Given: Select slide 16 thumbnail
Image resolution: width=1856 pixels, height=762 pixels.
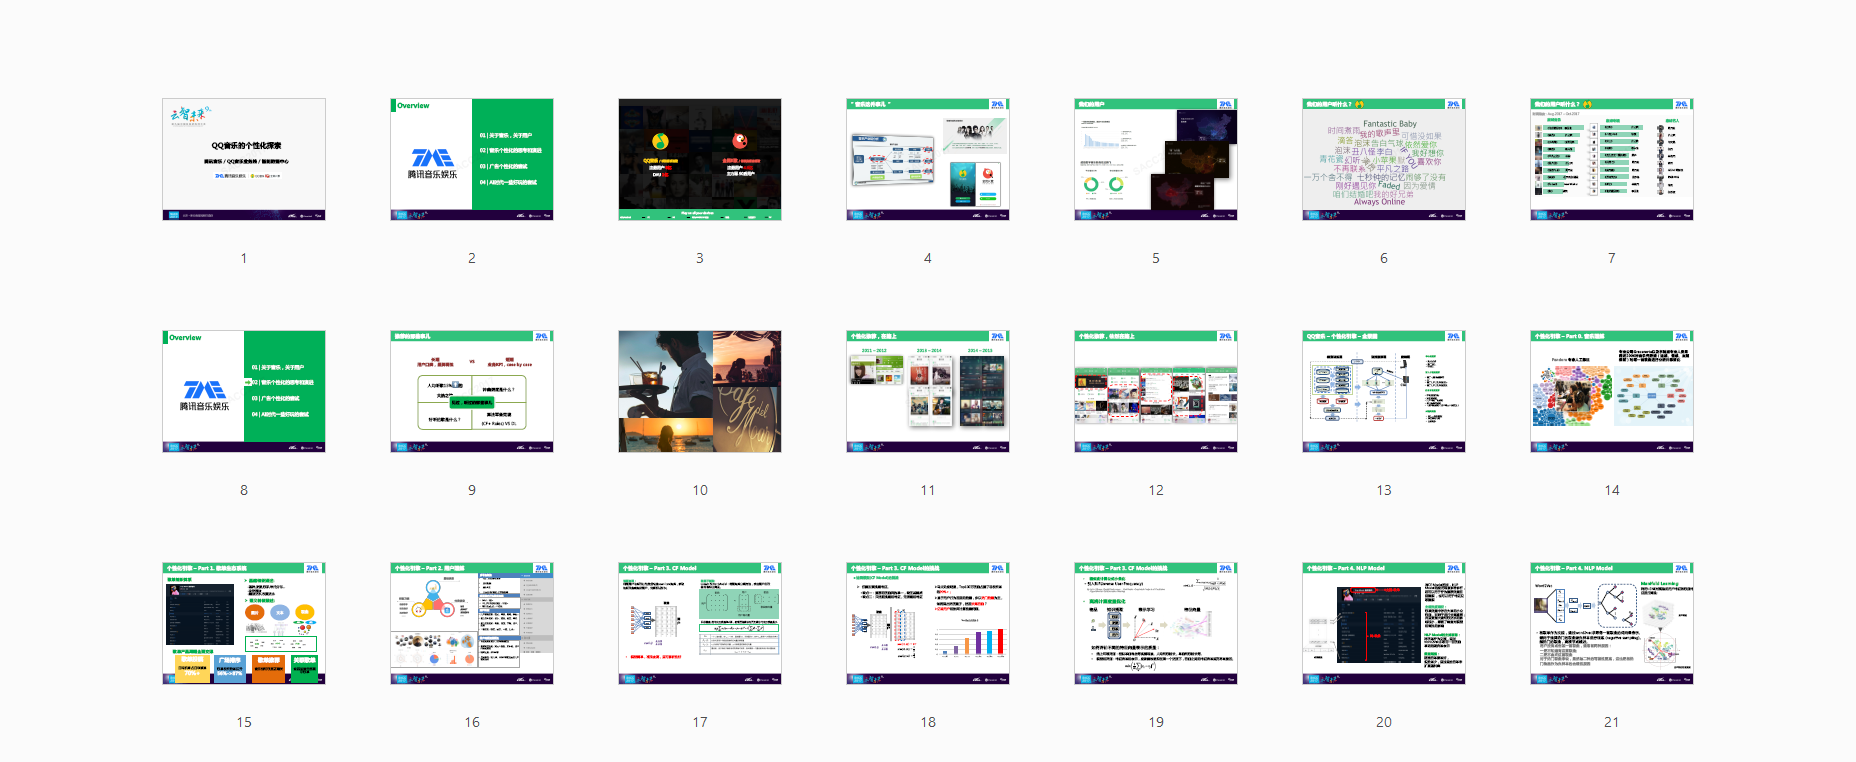Looking at the screenshot, I should (472, 623).
